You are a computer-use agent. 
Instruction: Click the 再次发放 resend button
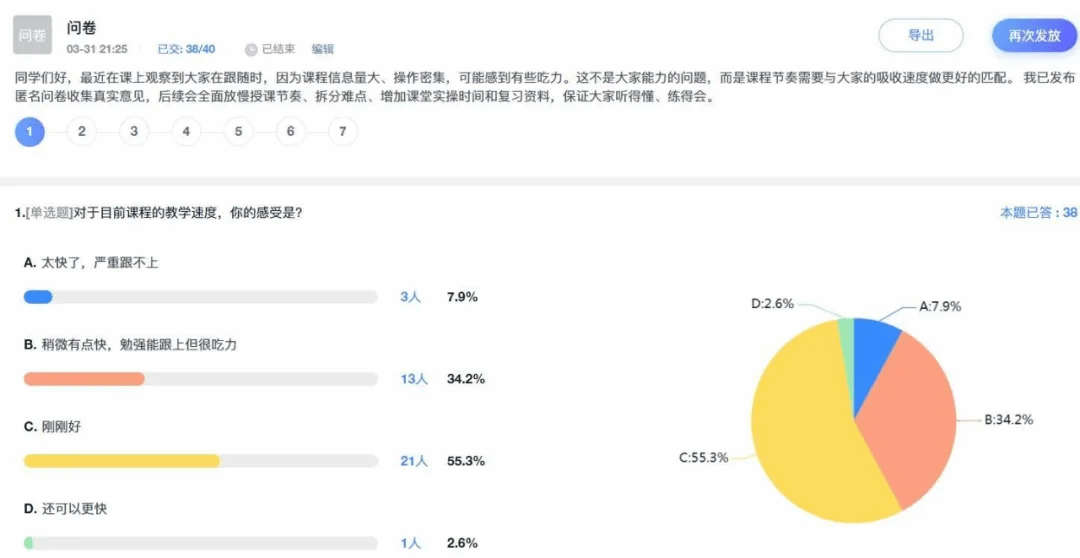pos(1035,36)
